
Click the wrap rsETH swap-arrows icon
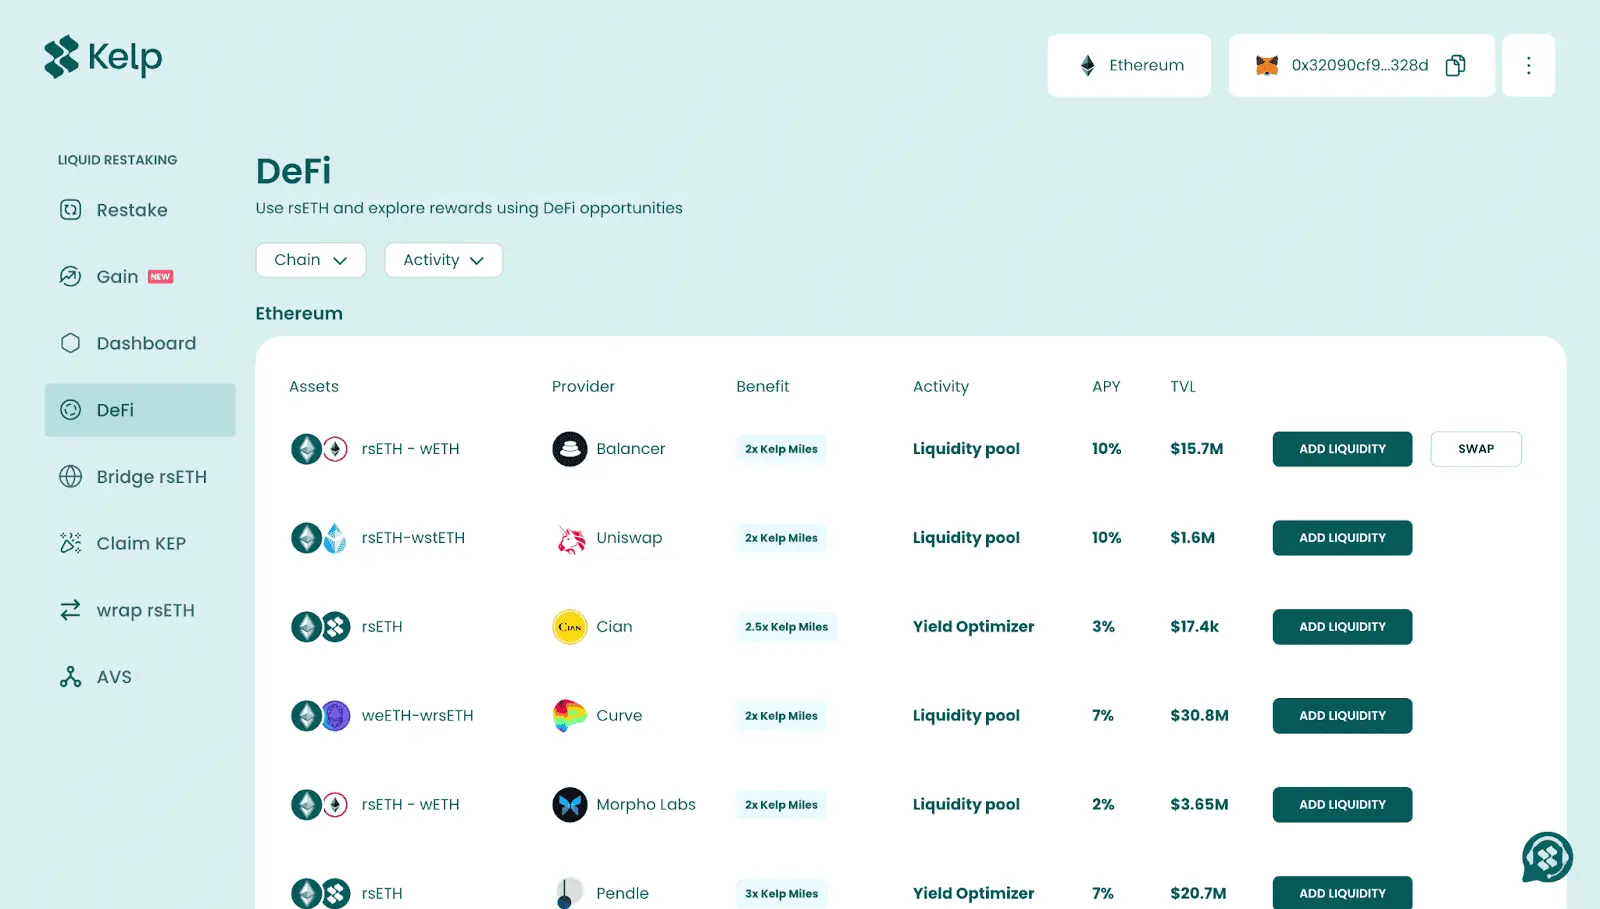(x=70, y=610)
